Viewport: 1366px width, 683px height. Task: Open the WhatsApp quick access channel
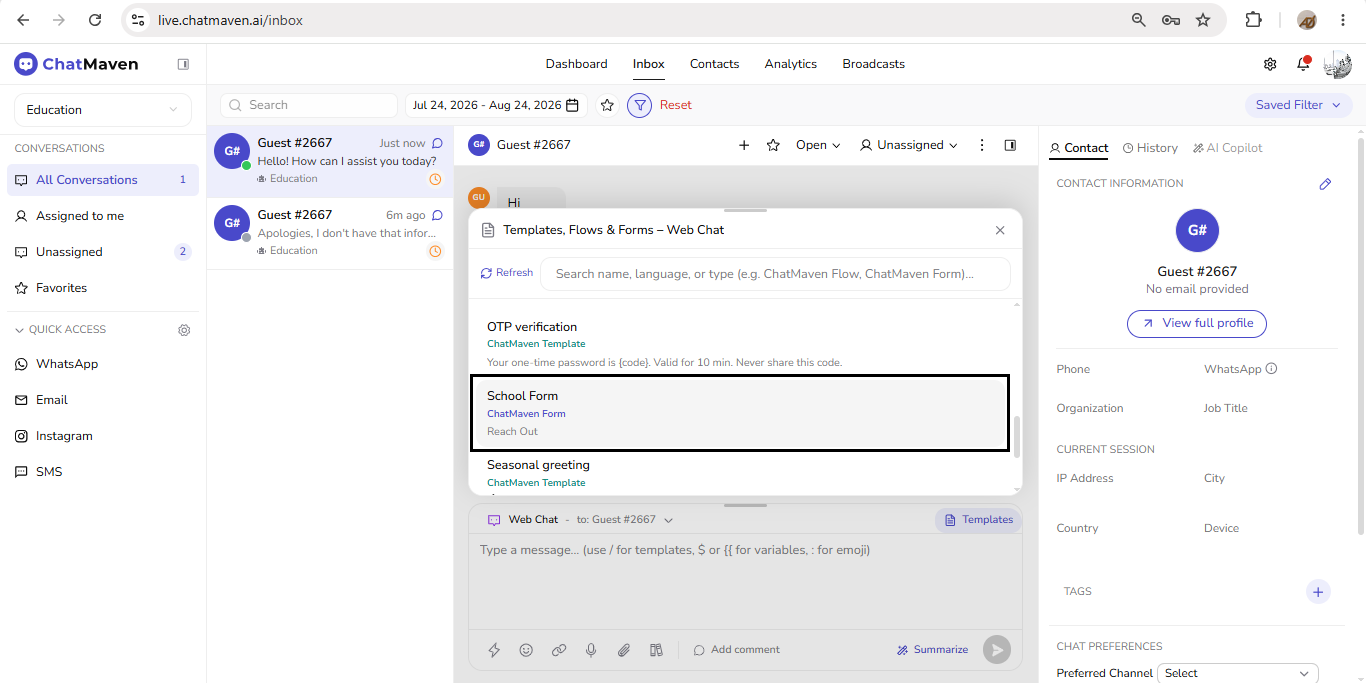point(103,364)
